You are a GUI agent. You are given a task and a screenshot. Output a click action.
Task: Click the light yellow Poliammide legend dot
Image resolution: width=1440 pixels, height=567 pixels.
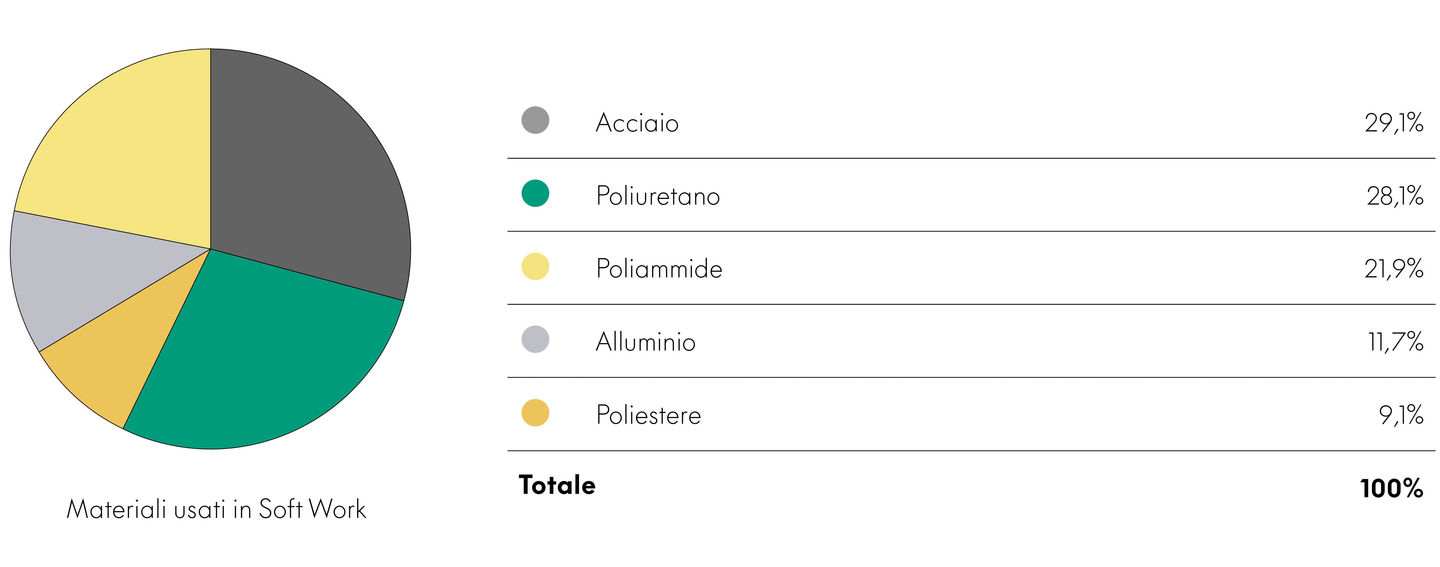tap(535, 267)
